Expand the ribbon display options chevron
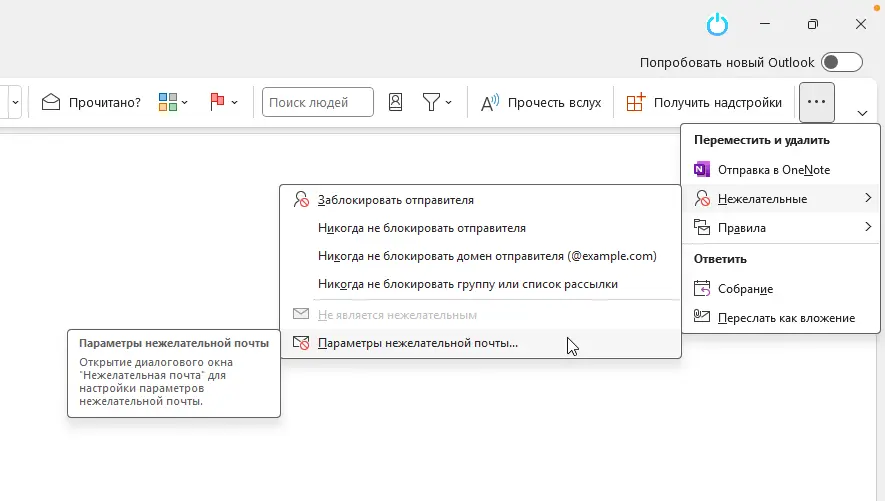Image resolution: width=885 pixels, height=501 pixels. tap(862, 112)
